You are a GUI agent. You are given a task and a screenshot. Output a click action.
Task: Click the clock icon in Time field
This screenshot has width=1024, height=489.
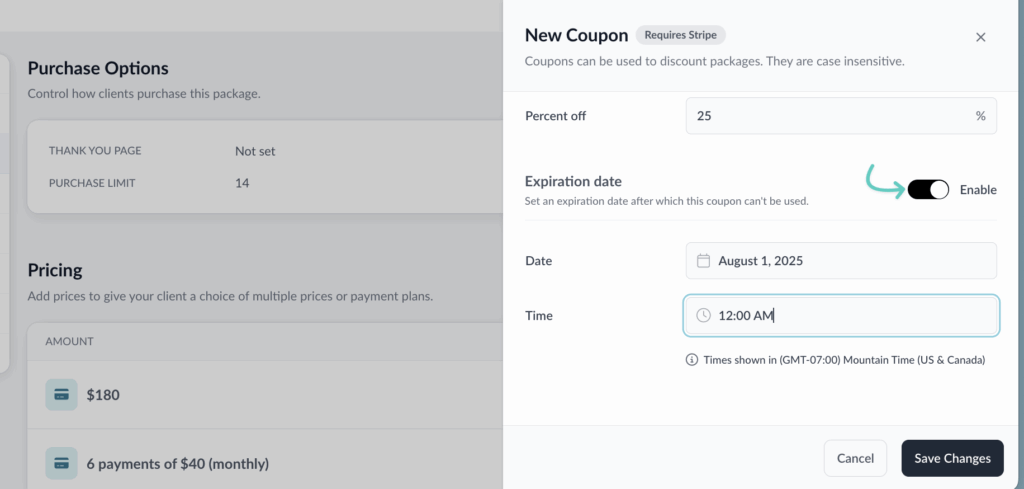tap(703, 315)
